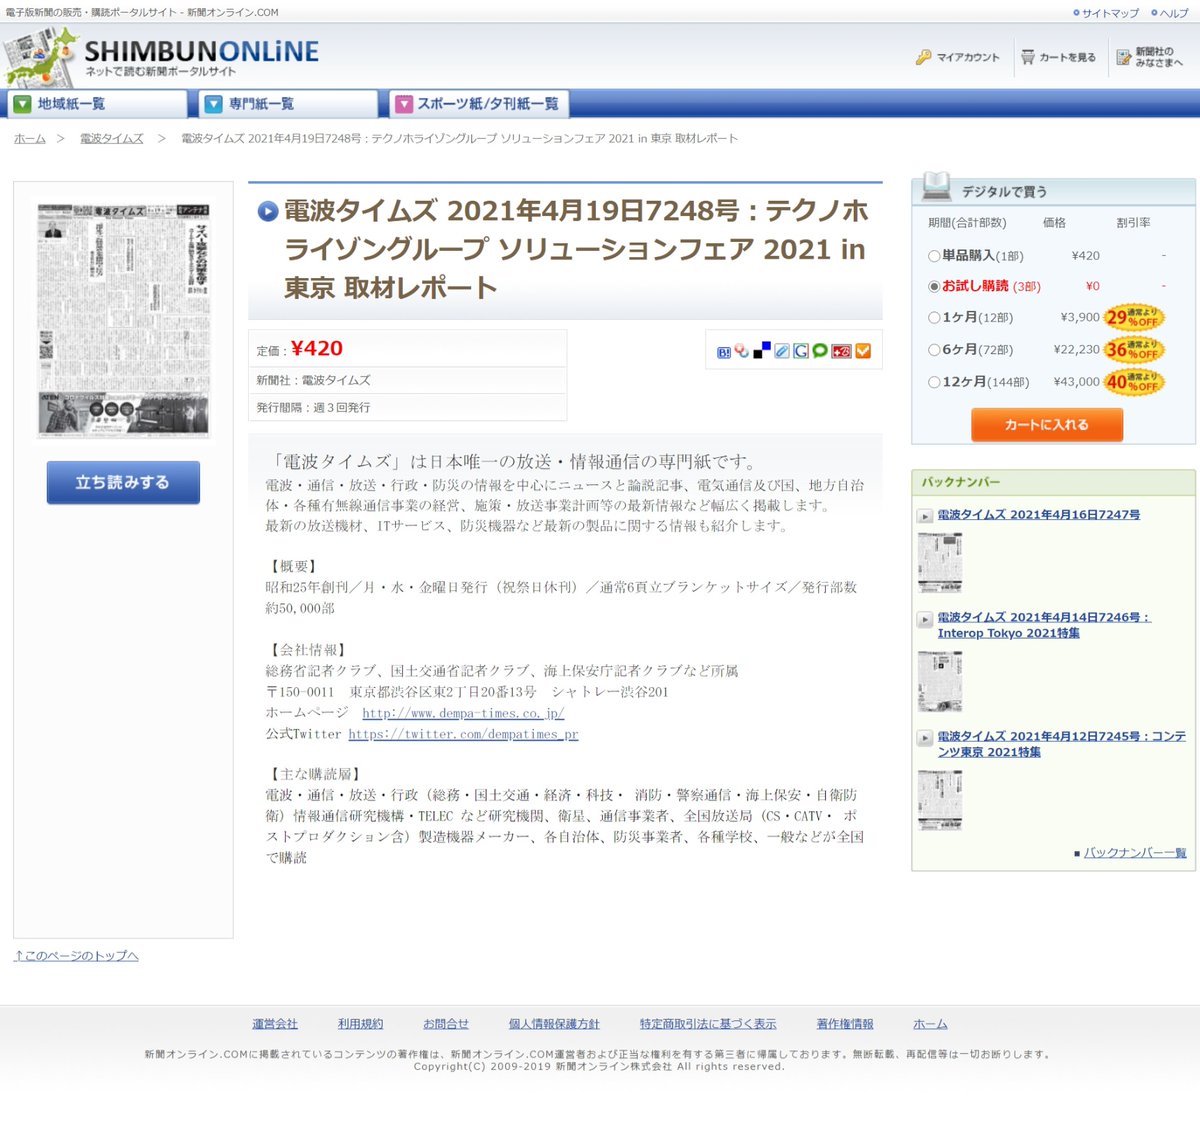
Task: Open the 利用規約 footer link
Action: (360, 1024)
